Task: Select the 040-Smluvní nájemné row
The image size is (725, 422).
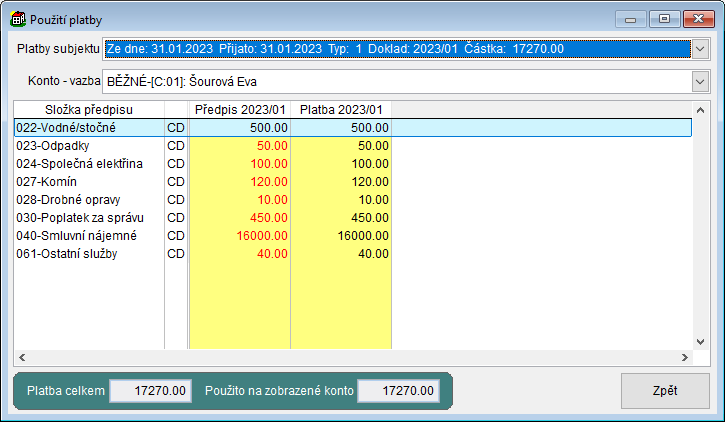Action: [88, 235]
